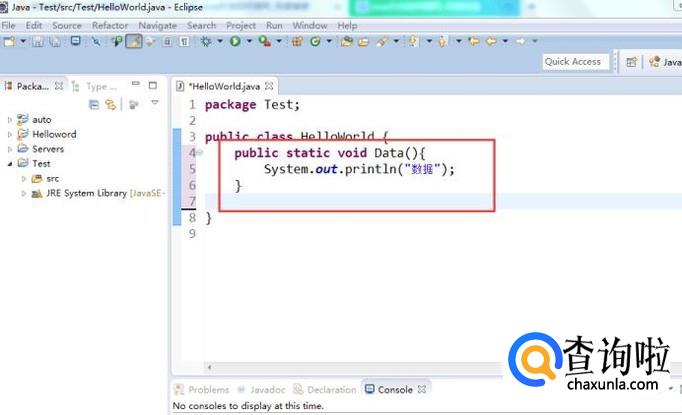Image resolution: width=682 pixels, height=415 pixels.
Task: Expand the src folder
Action: tap(24, 179)
